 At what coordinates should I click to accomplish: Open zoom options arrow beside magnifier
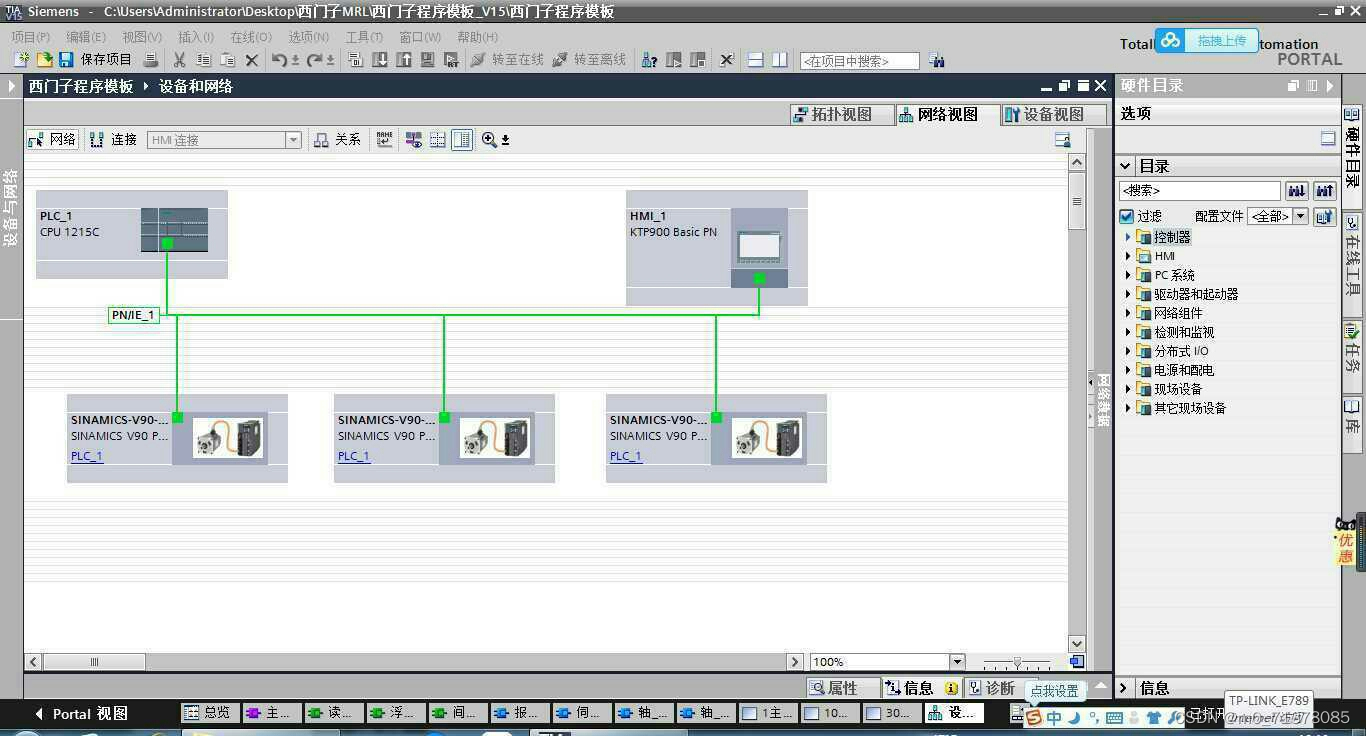pos(505,141)
